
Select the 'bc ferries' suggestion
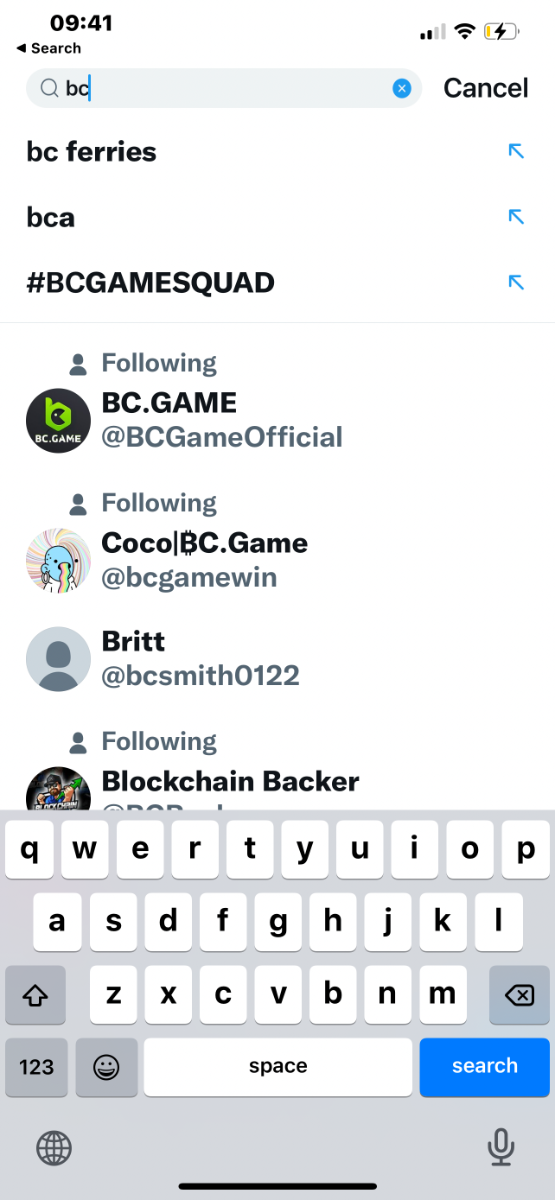(277, 152)
